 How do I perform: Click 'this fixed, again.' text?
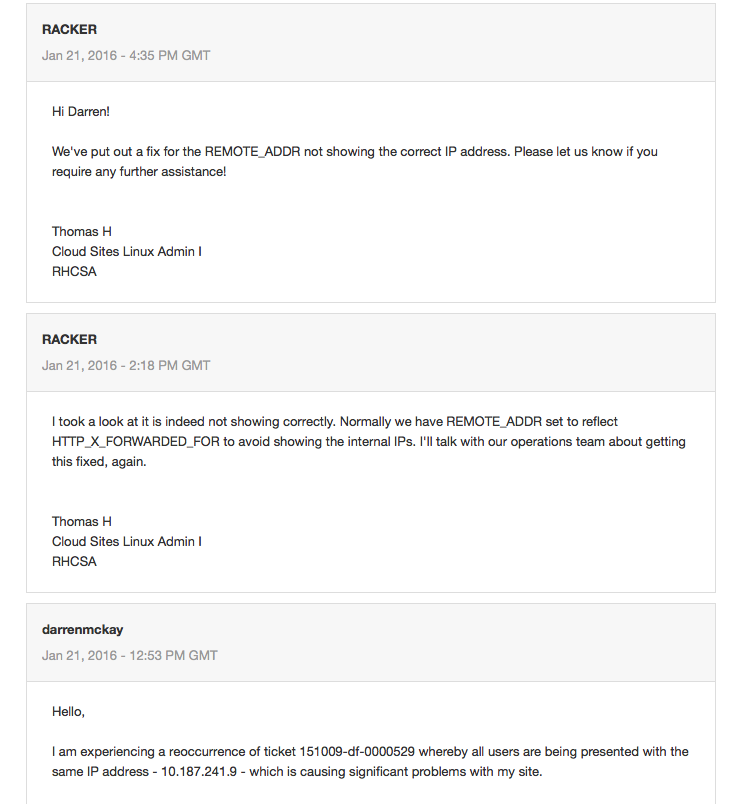pos(99,462)
